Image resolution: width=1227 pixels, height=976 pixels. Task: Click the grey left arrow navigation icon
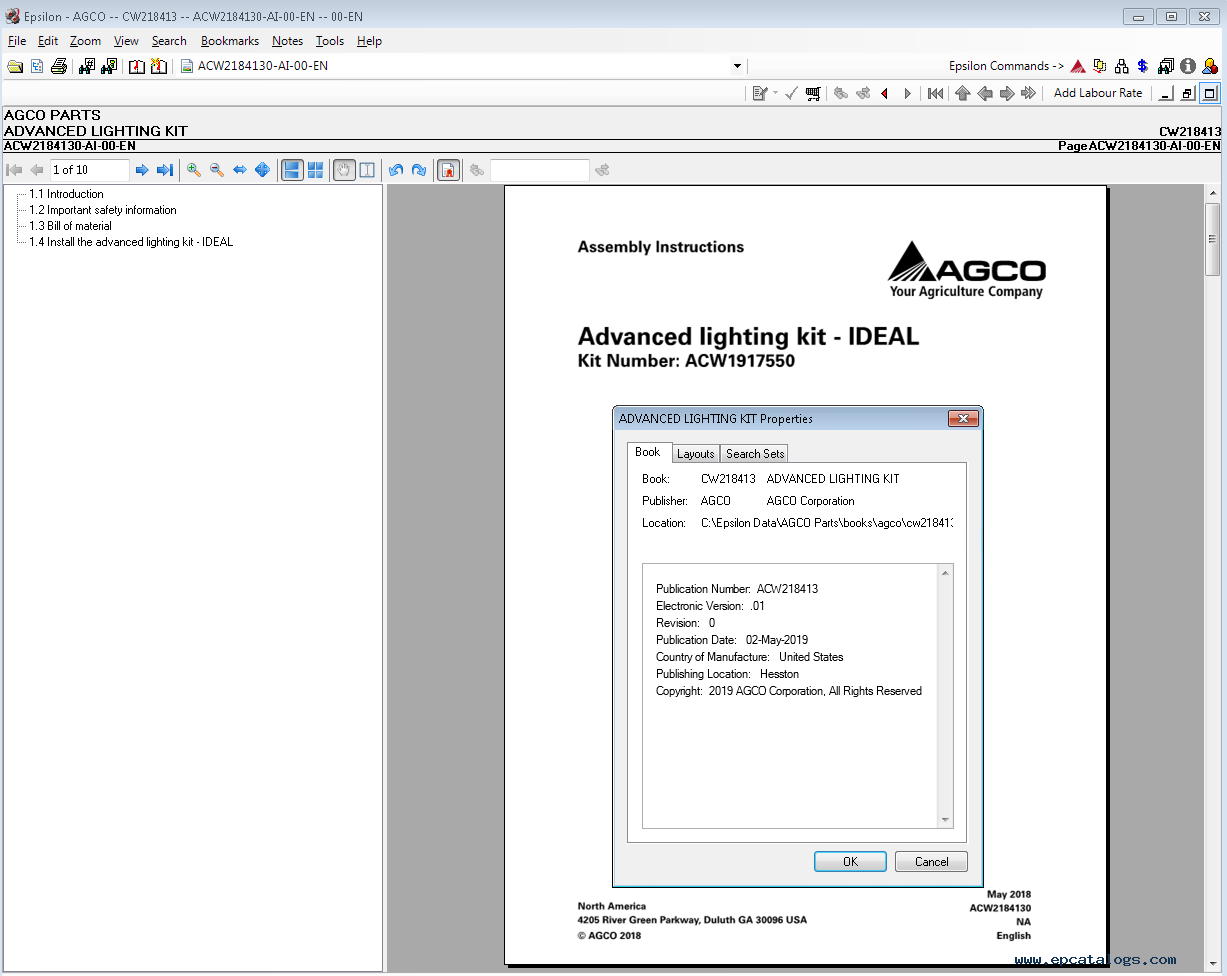pos(985,93)
